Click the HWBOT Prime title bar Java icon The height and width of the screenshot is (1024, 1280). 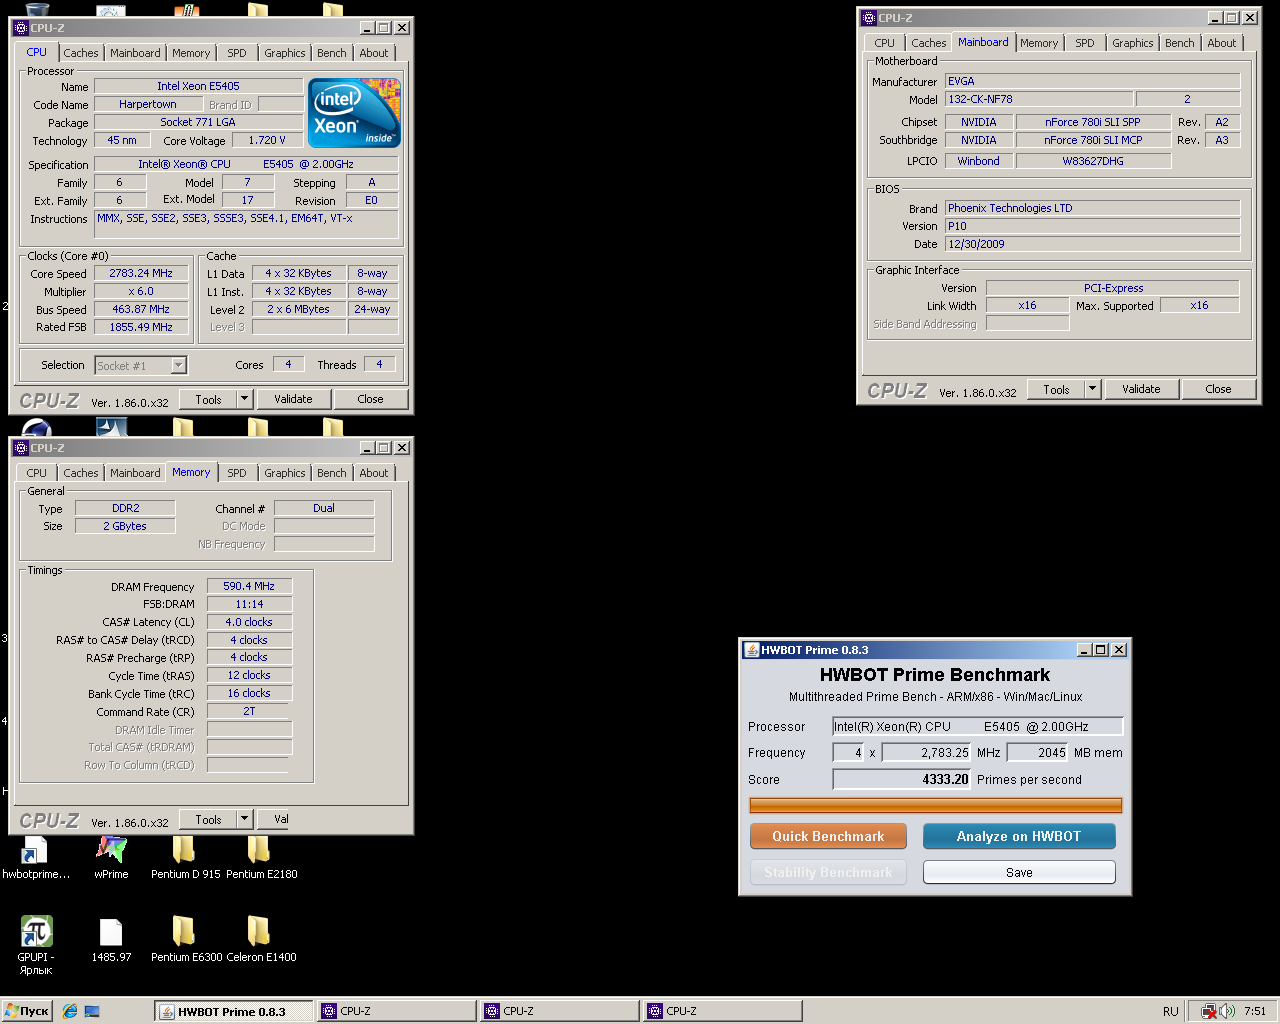click(x=750, y=650)
